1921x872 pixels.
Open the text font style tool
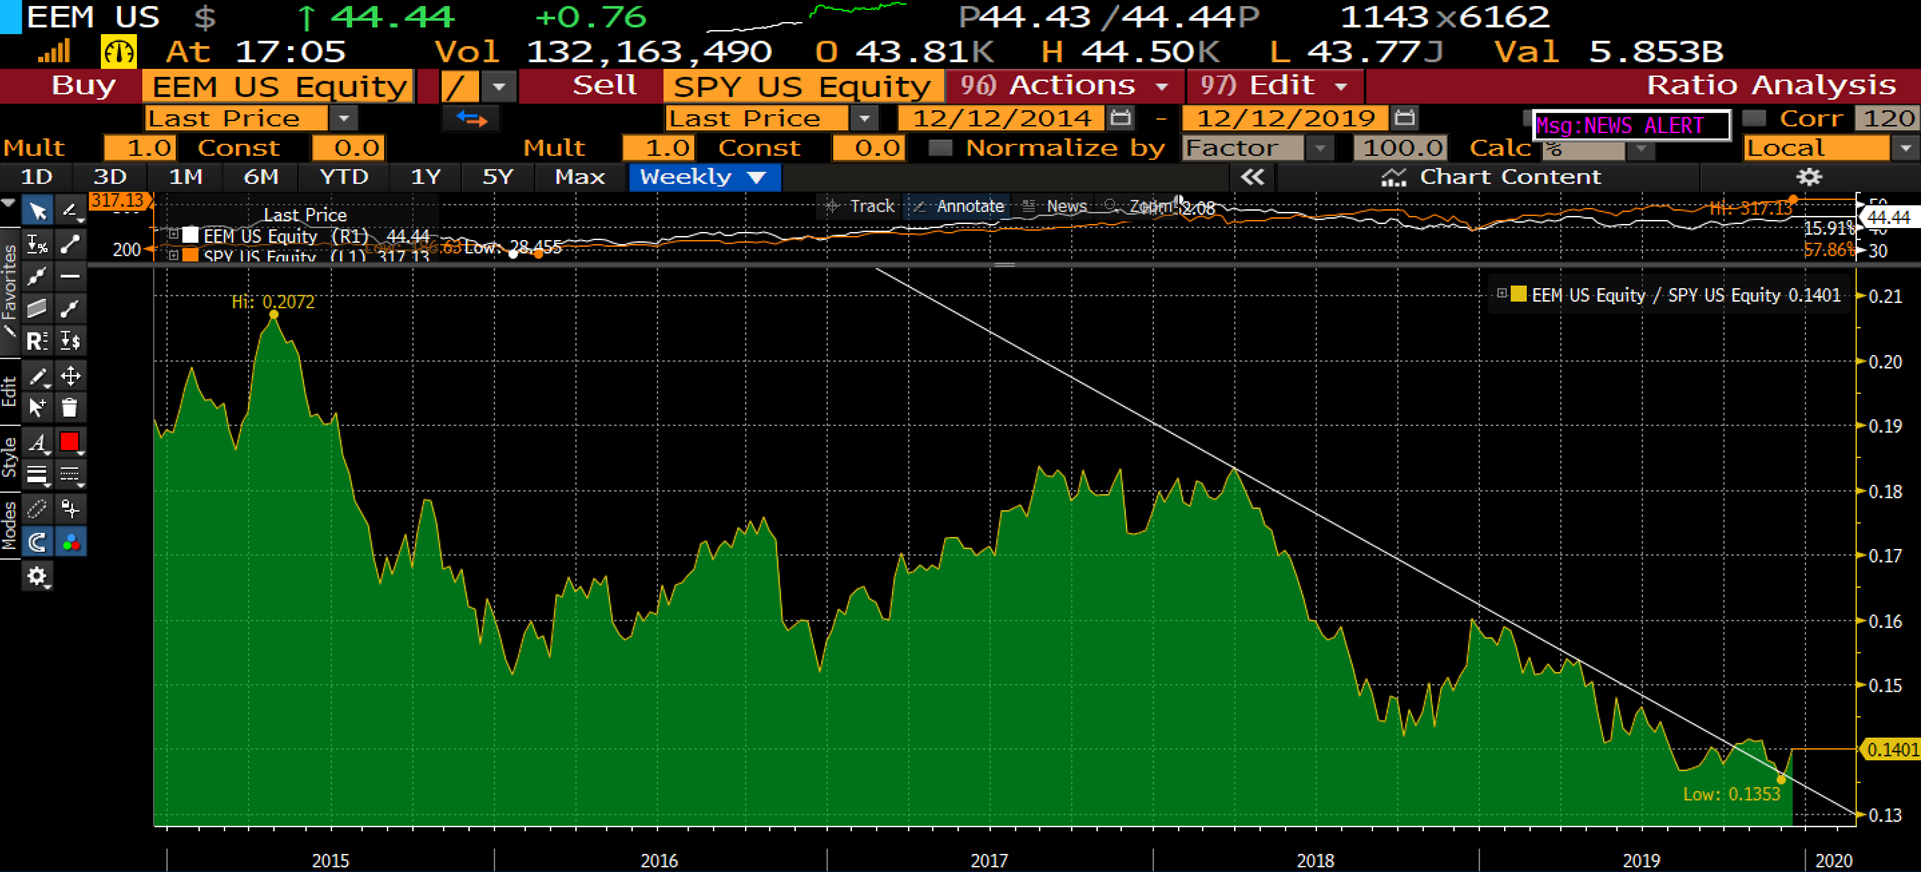pyautogui.click(x=37, y=442)
